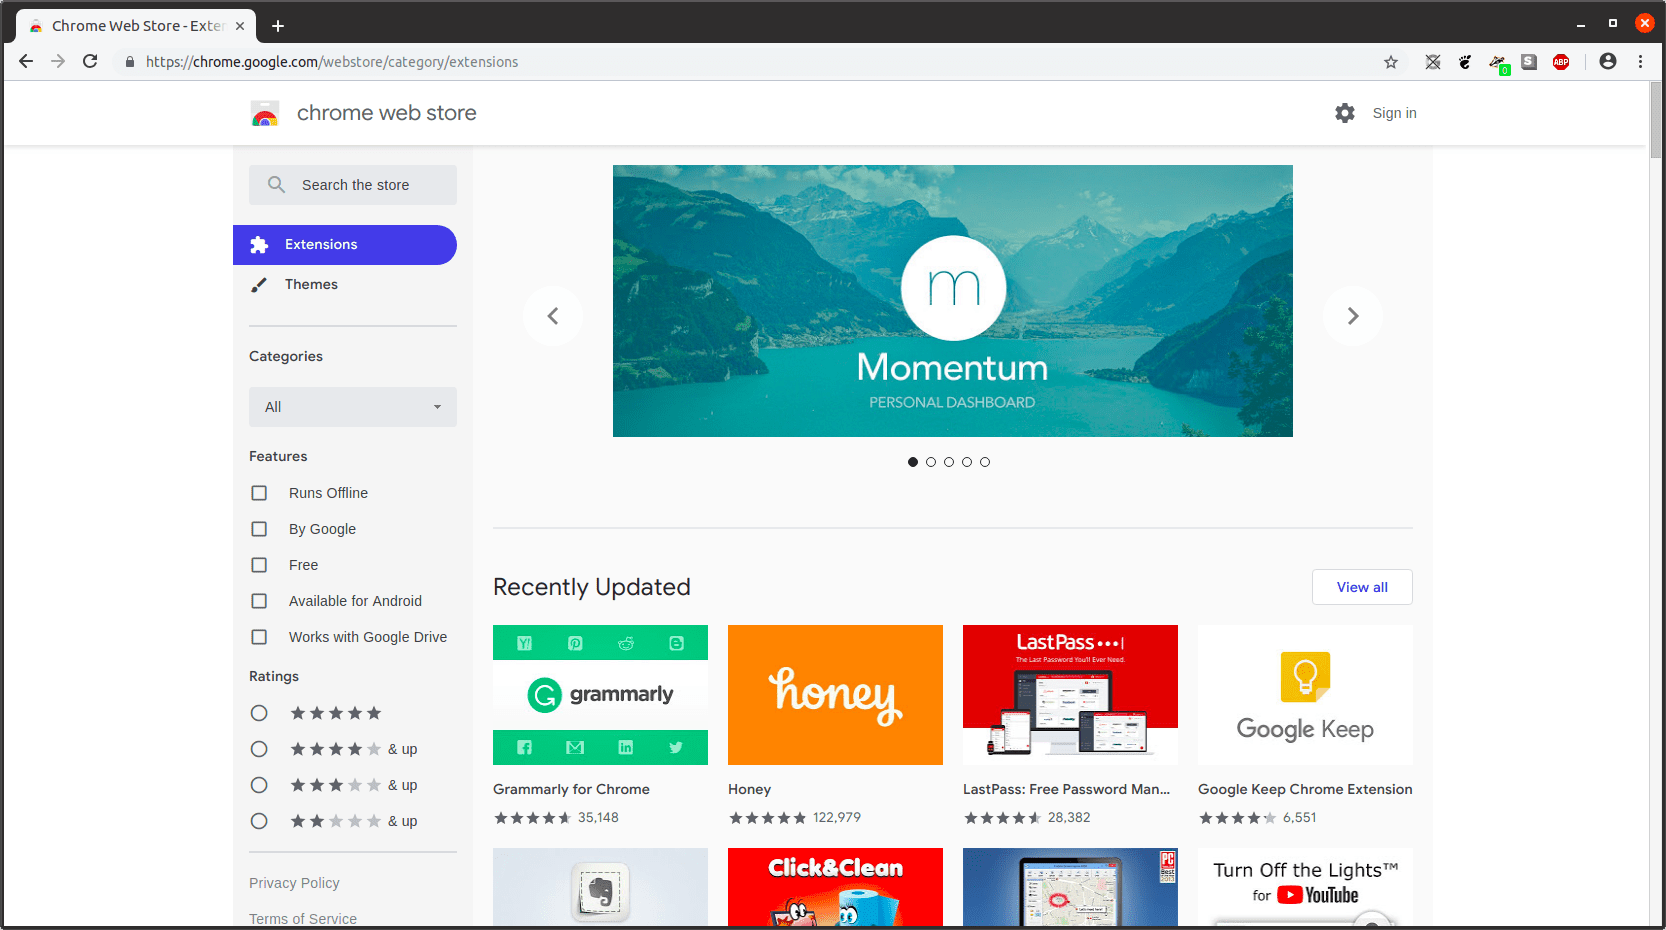The height and width of the screenshot is (930, 1666).
Task: Check Available for Android
Action: 259,601
